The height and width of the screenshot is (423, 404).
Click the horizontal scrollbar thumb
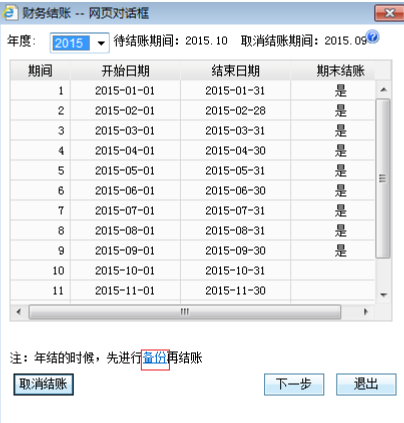click(185, 312)
